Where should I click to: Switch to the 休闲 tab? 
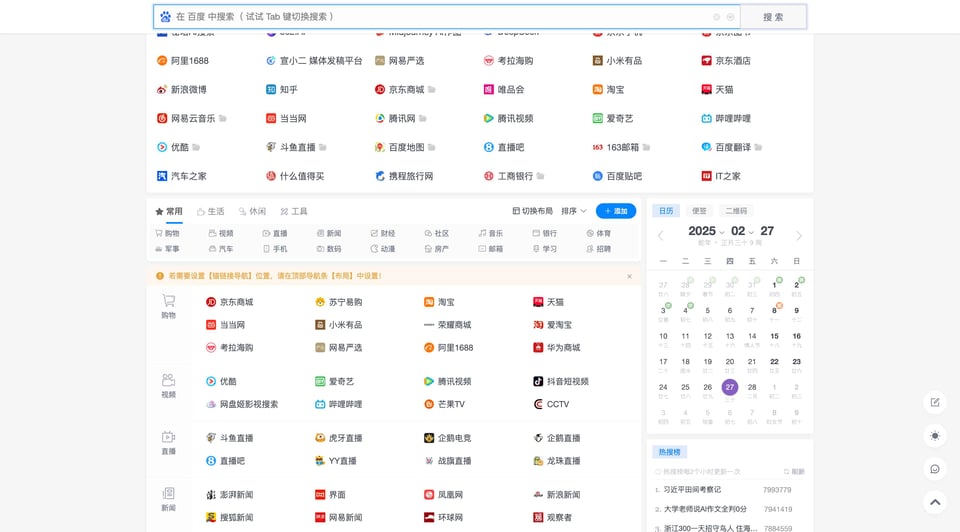pyautogui.click(x=252, y=211)
